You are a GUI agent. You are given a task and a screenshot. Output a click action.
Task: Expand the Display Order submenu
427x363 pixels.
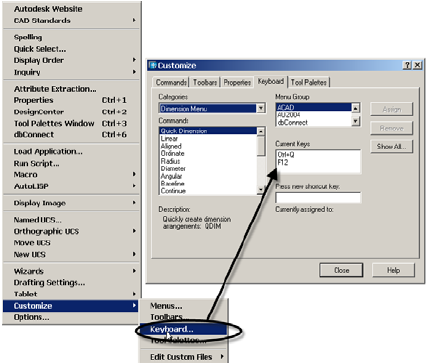71,60
